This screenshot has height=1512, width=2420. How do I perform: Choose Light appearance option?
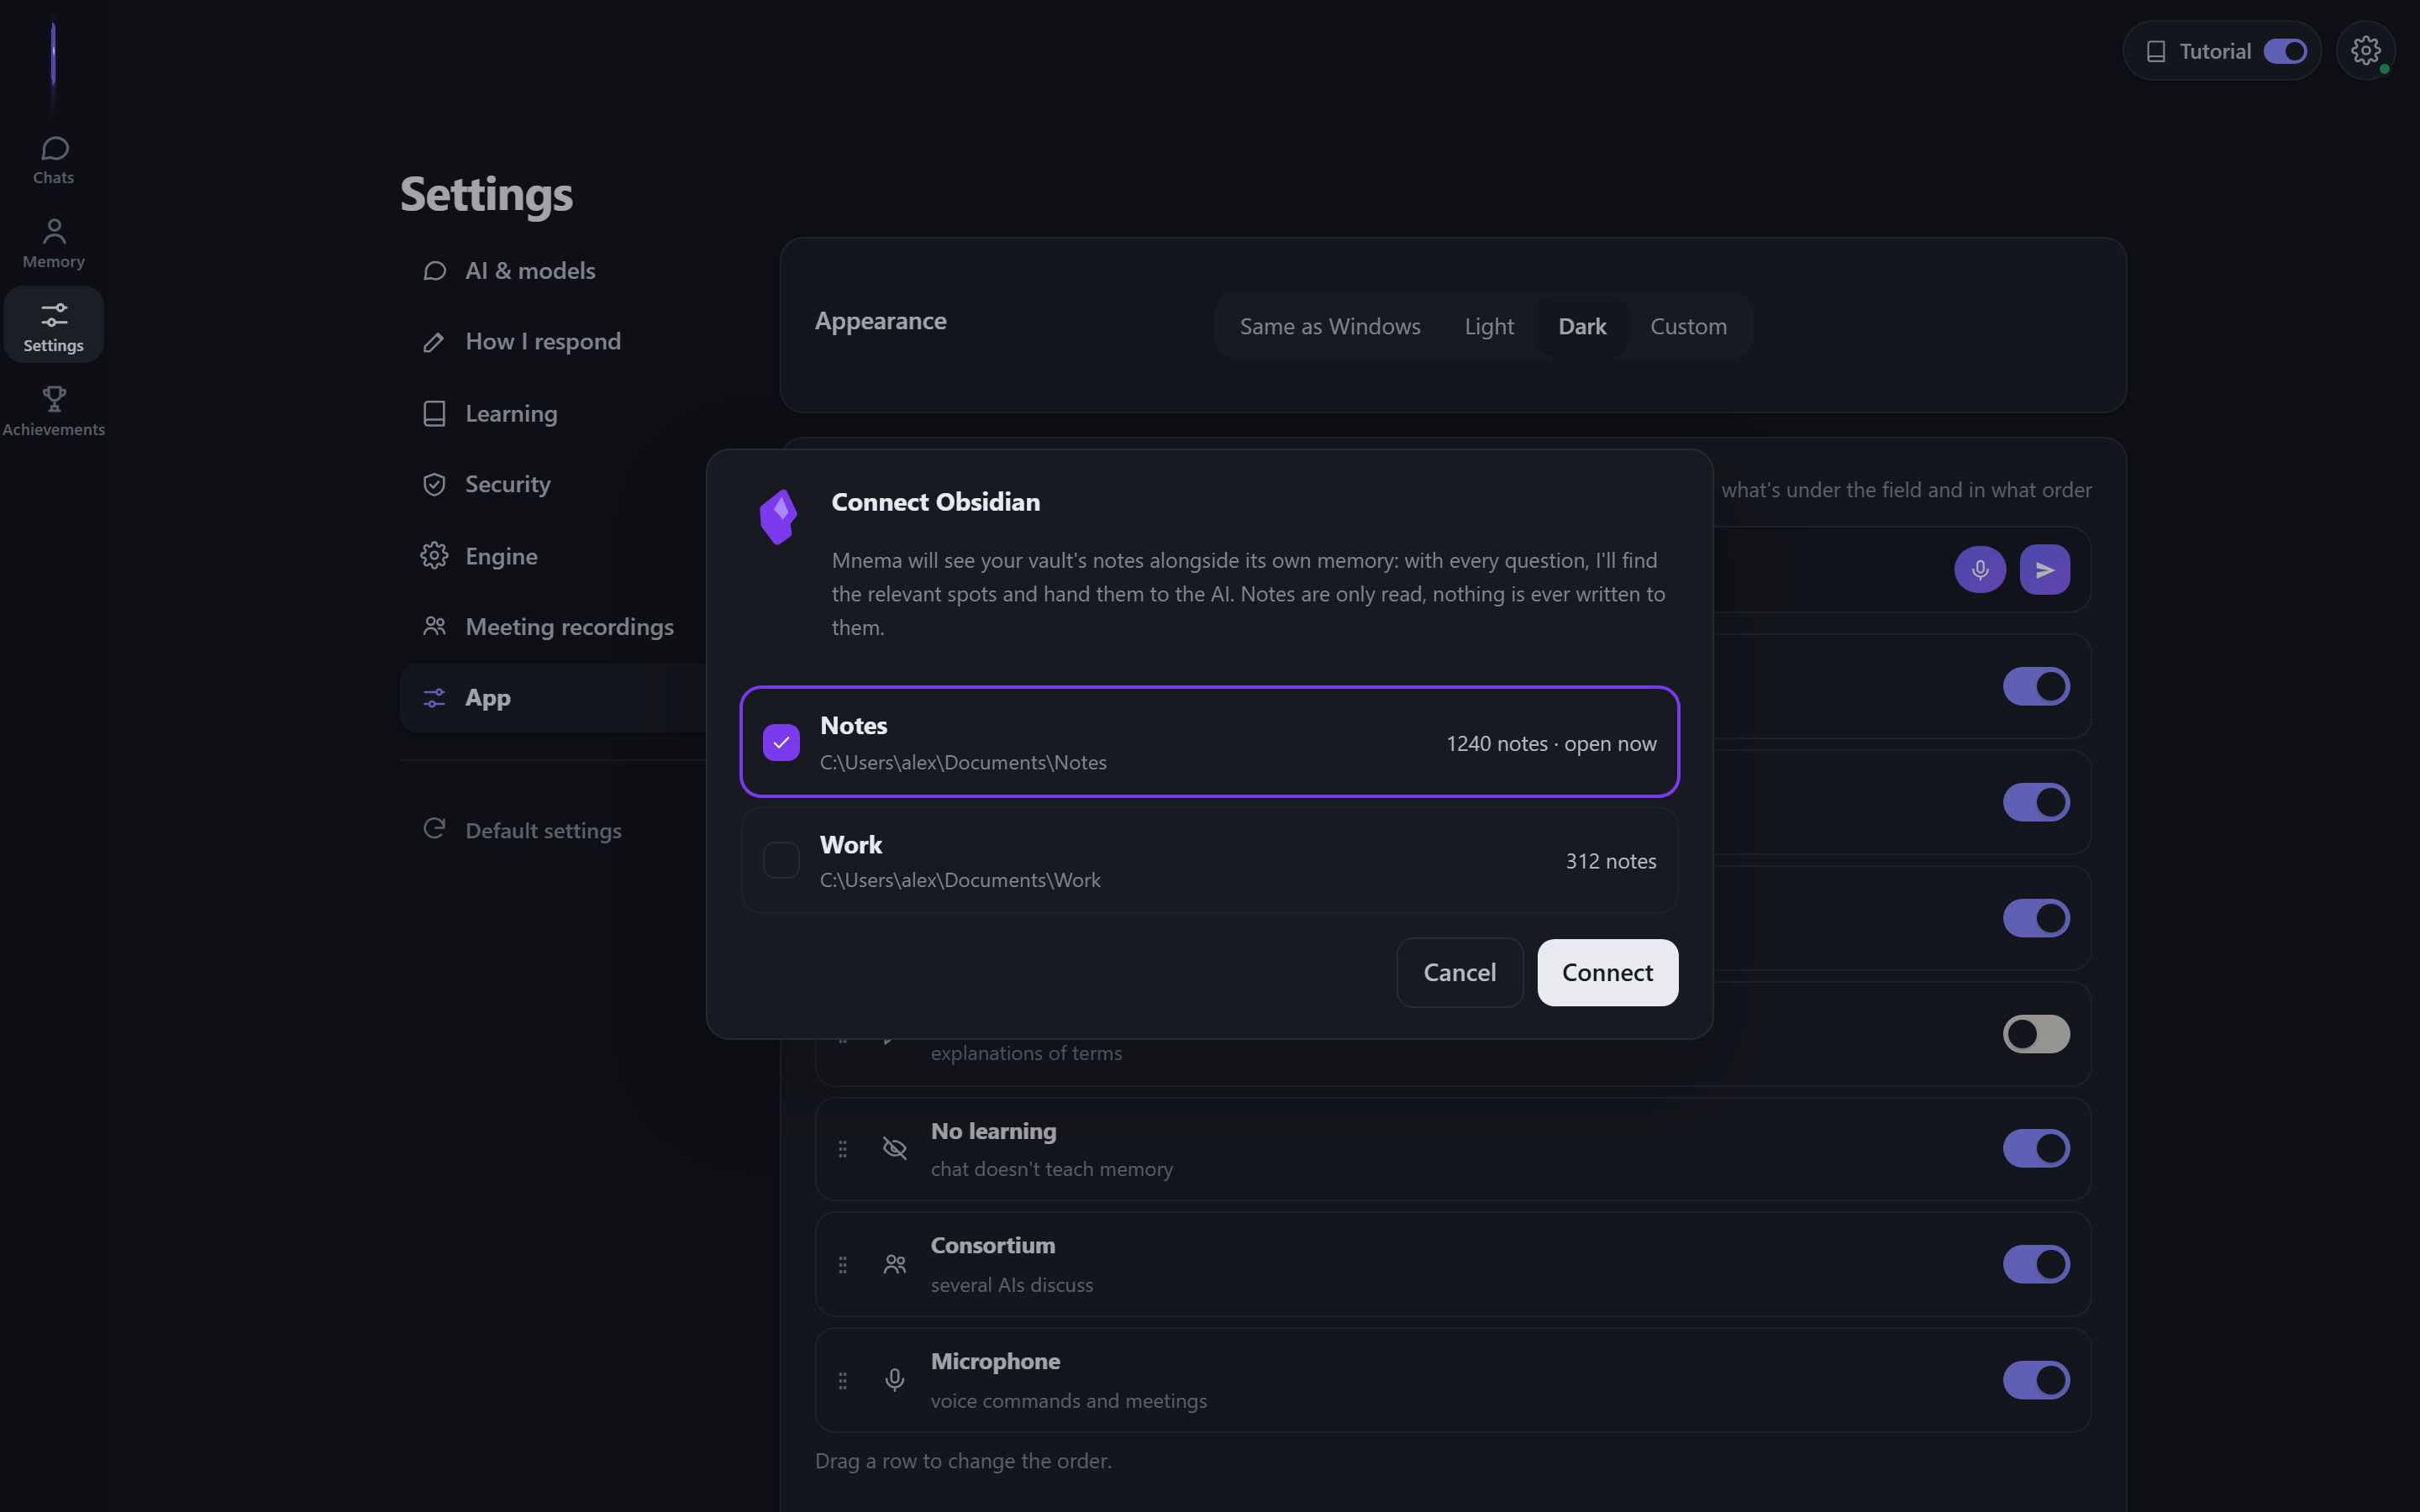pyautogui.click(x=1489, y=326)
